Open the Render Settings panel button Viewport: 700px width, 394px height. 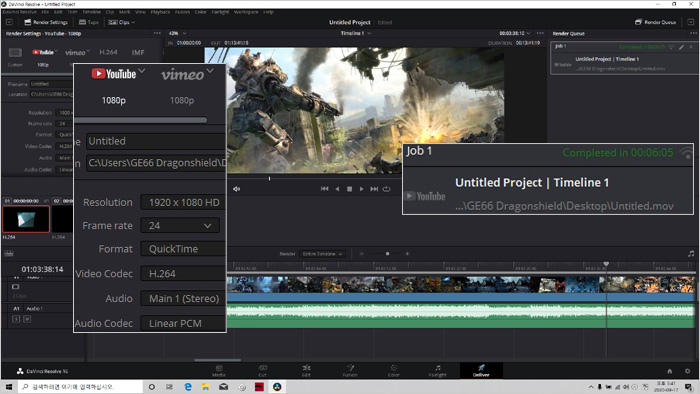coord(46,22)
